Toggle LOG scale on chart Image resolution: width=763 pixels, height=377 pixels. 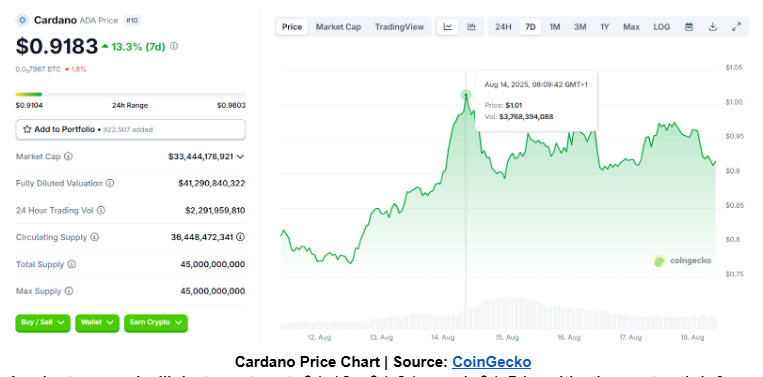tap(661, 27)
